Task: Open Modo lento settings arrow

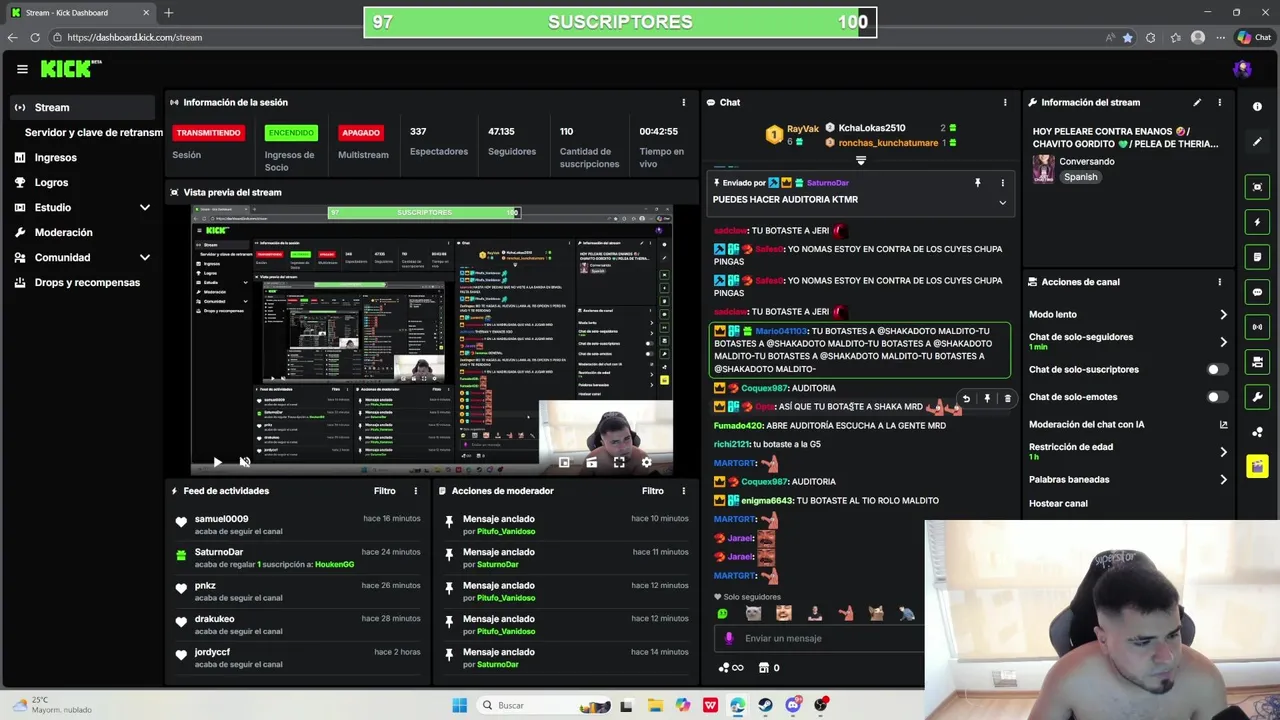Action: point(1223,314)
